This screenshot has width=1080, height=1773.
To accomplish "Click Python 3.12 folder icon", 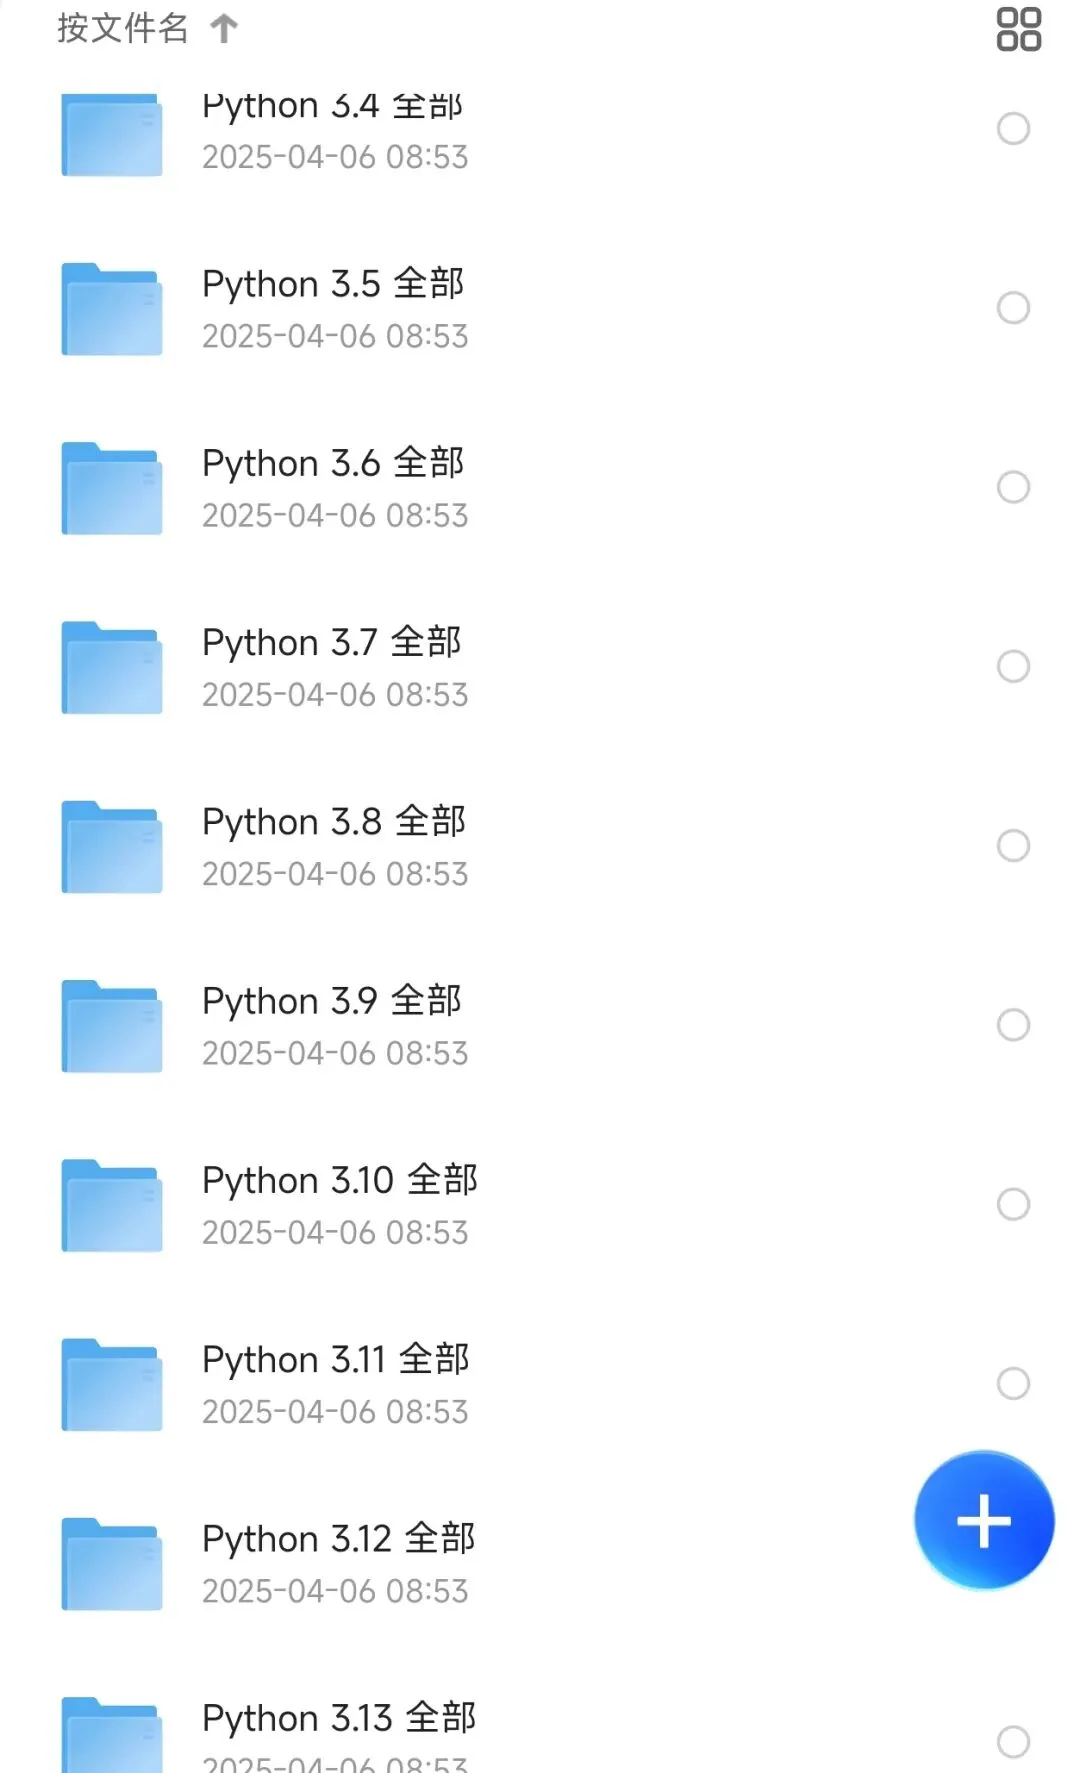I will coord(112,1564).
